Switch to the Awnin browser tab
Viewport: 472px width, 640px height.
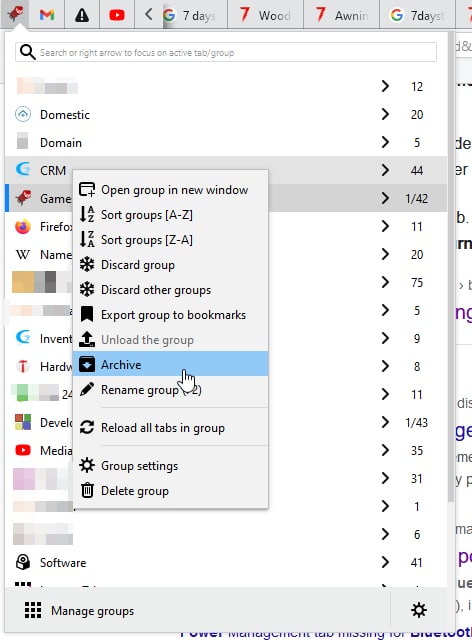pos(341,15)
